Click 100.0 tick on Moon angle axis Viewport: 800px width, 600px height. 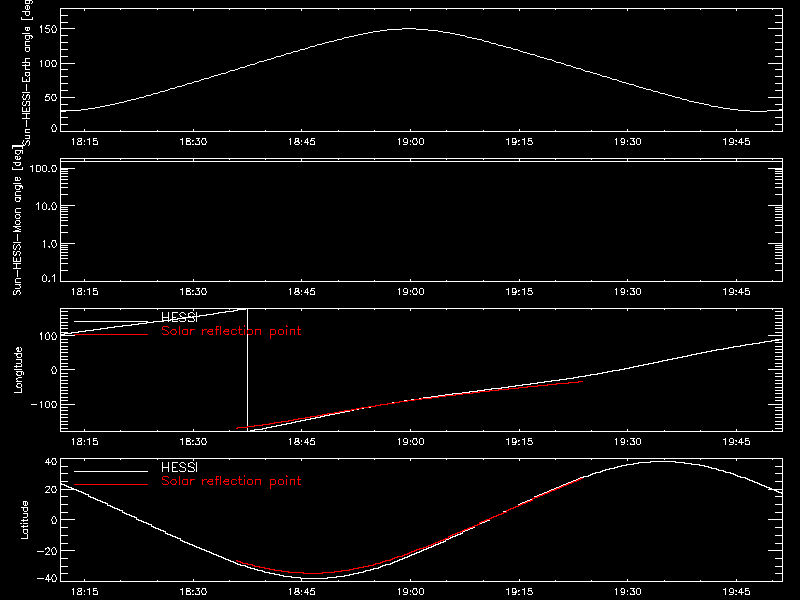43,169
